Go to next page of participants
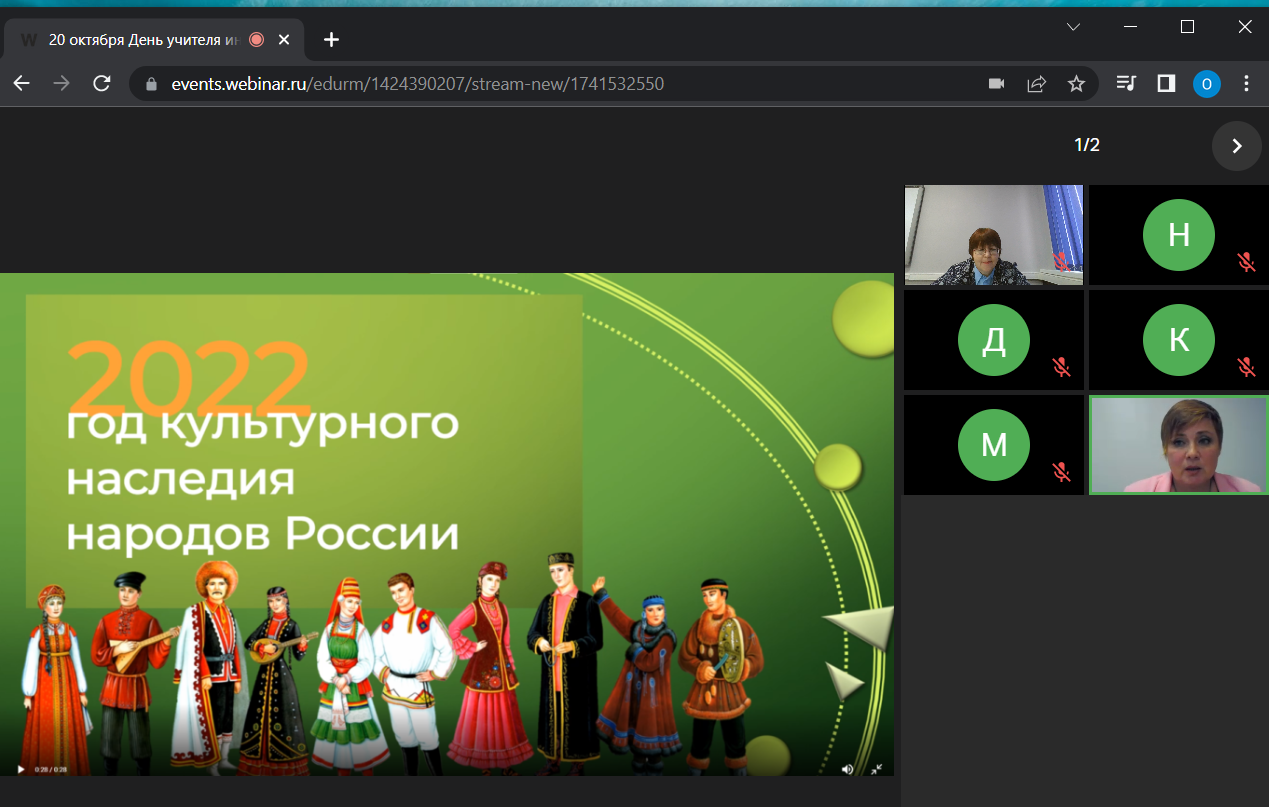Screen dimensions: 1269x807 pyautogui.click(x=1237, y=146)
